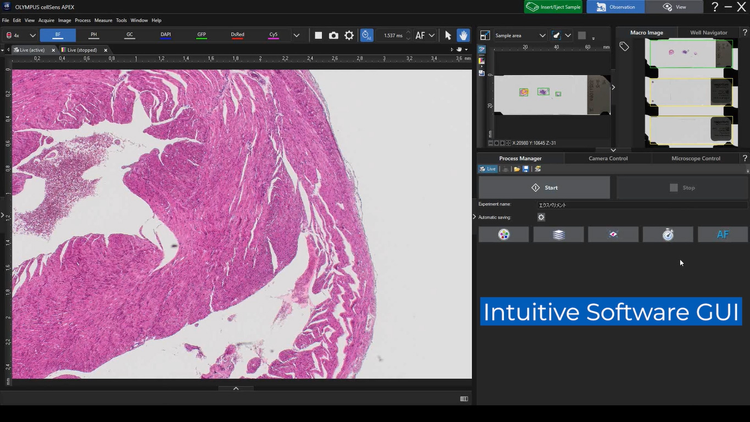Click the Insert/Eject Sample button
This screenshot has width=750, height=422.
point(554,7)
